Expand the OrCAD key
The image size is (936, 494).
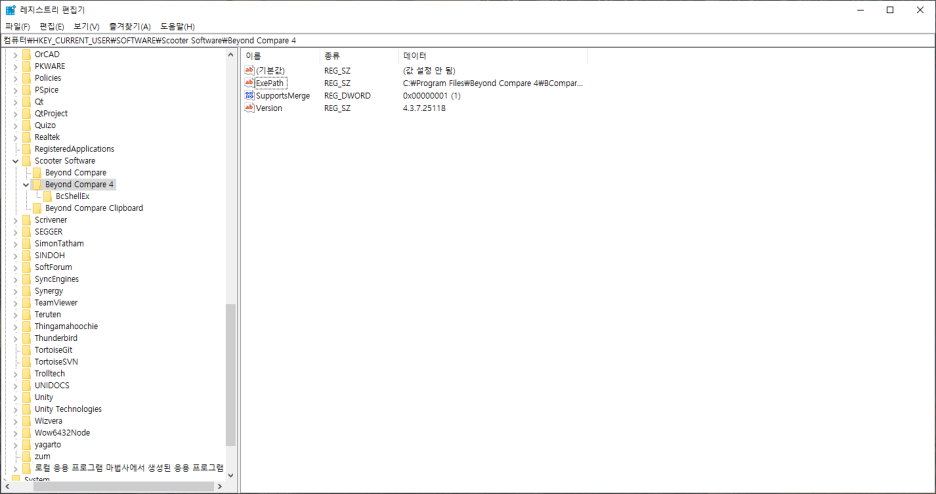click(x=16, y=54)
